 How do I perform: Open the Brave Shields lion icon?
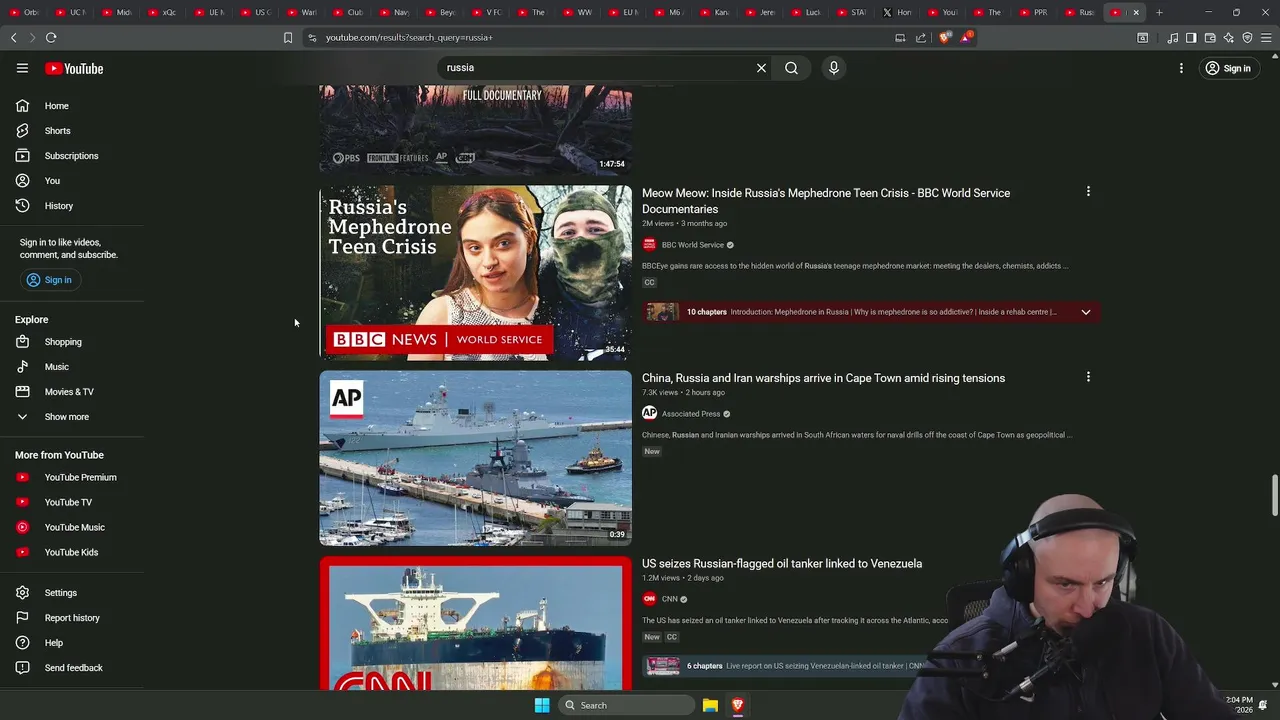[945, 37]
